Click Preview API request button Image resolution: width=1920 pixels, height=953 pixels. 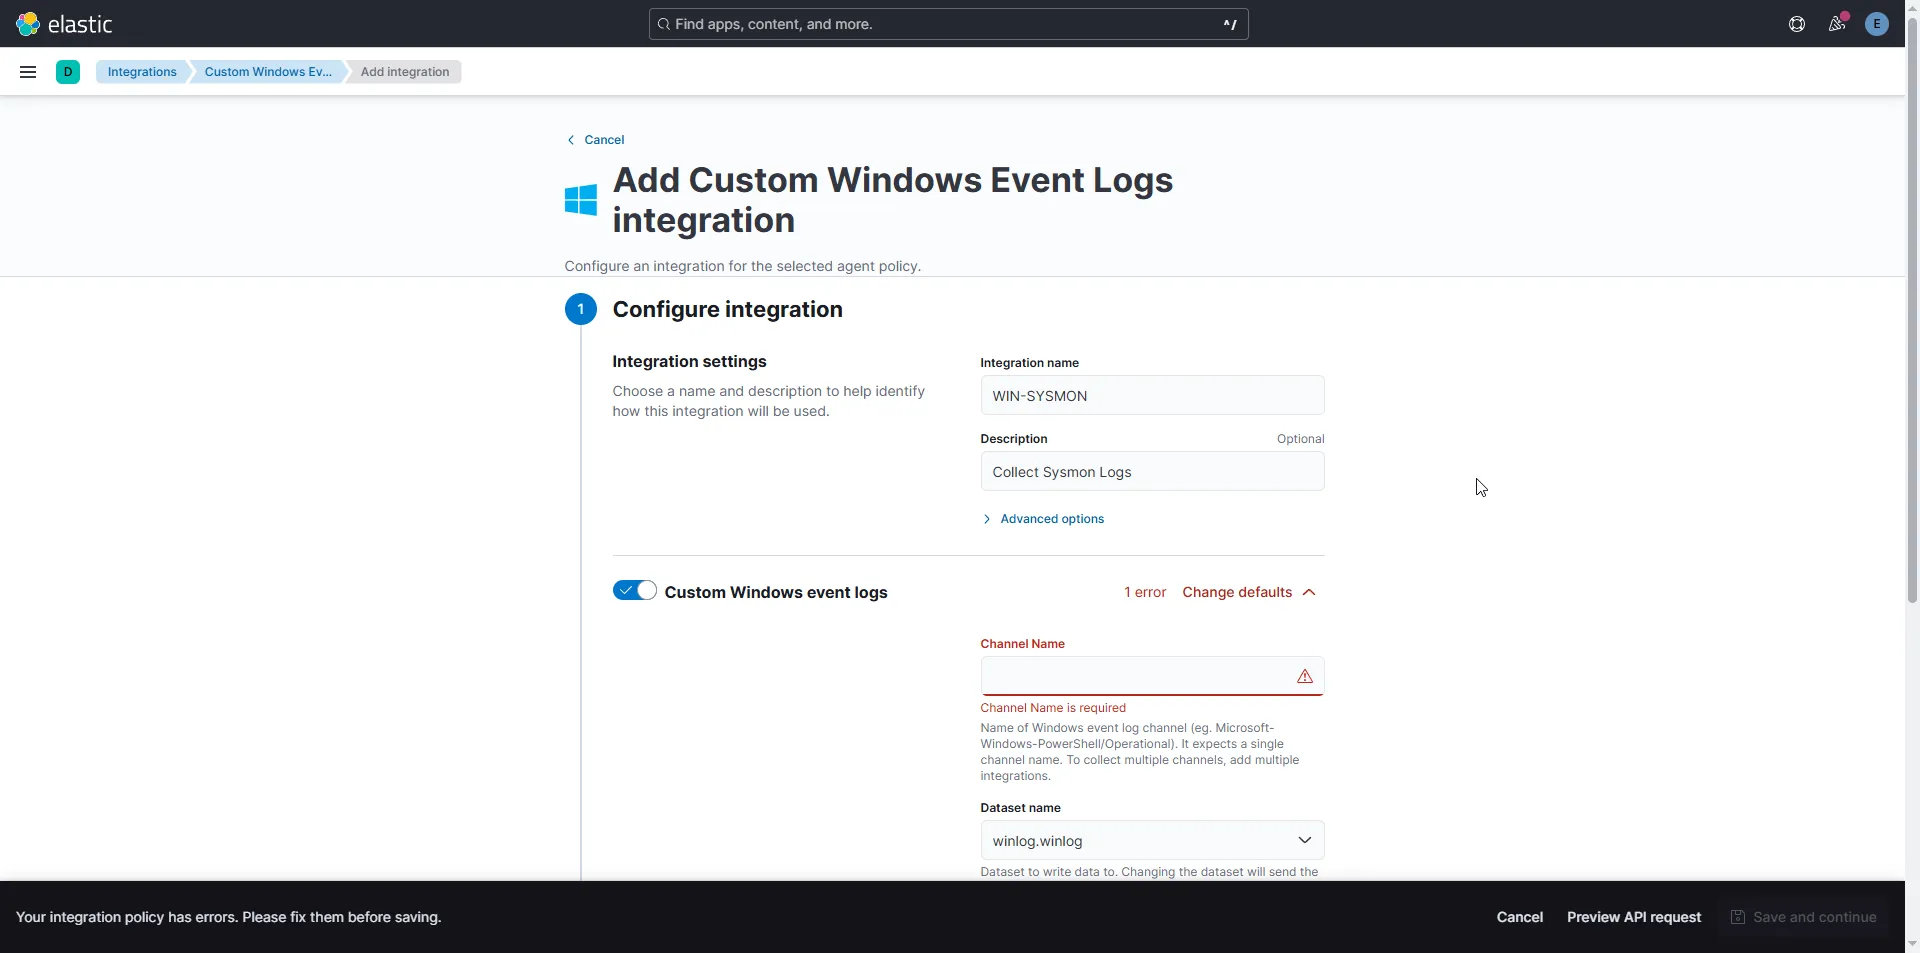(1633, 917)
